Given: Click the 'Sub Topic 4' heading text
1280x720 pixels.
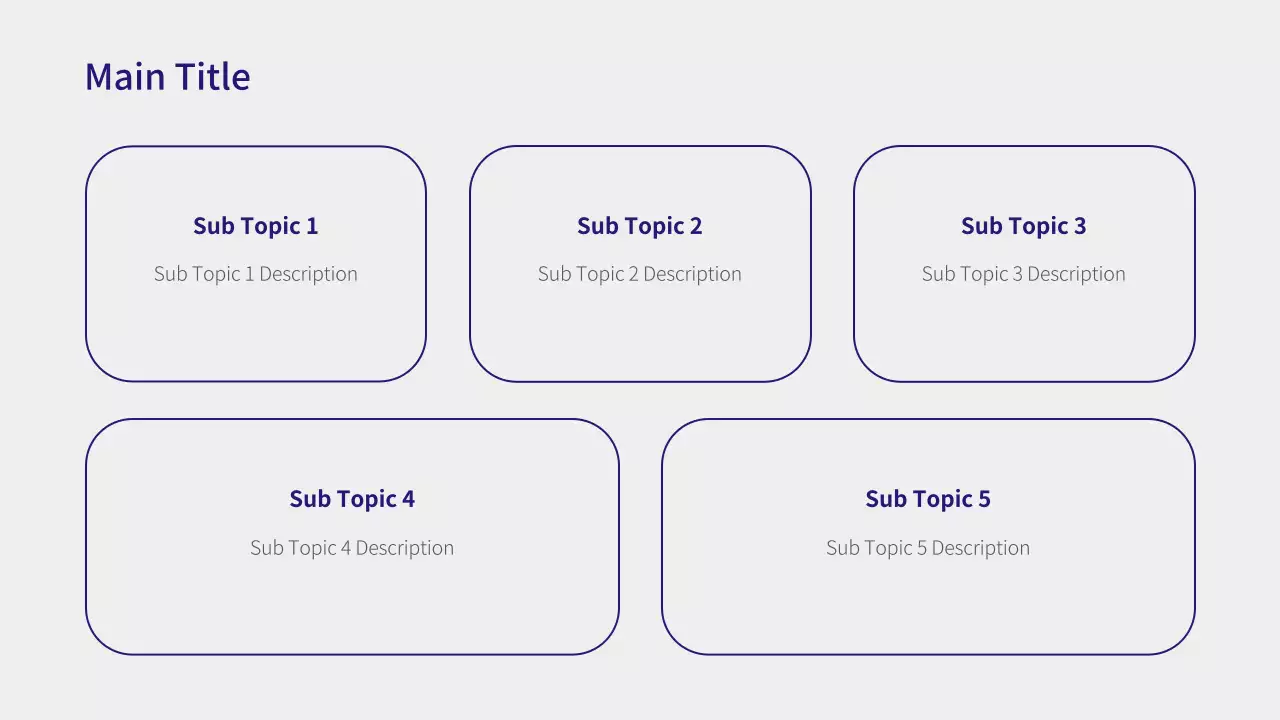Looking at the screenshot, I should tap(352, 499).
